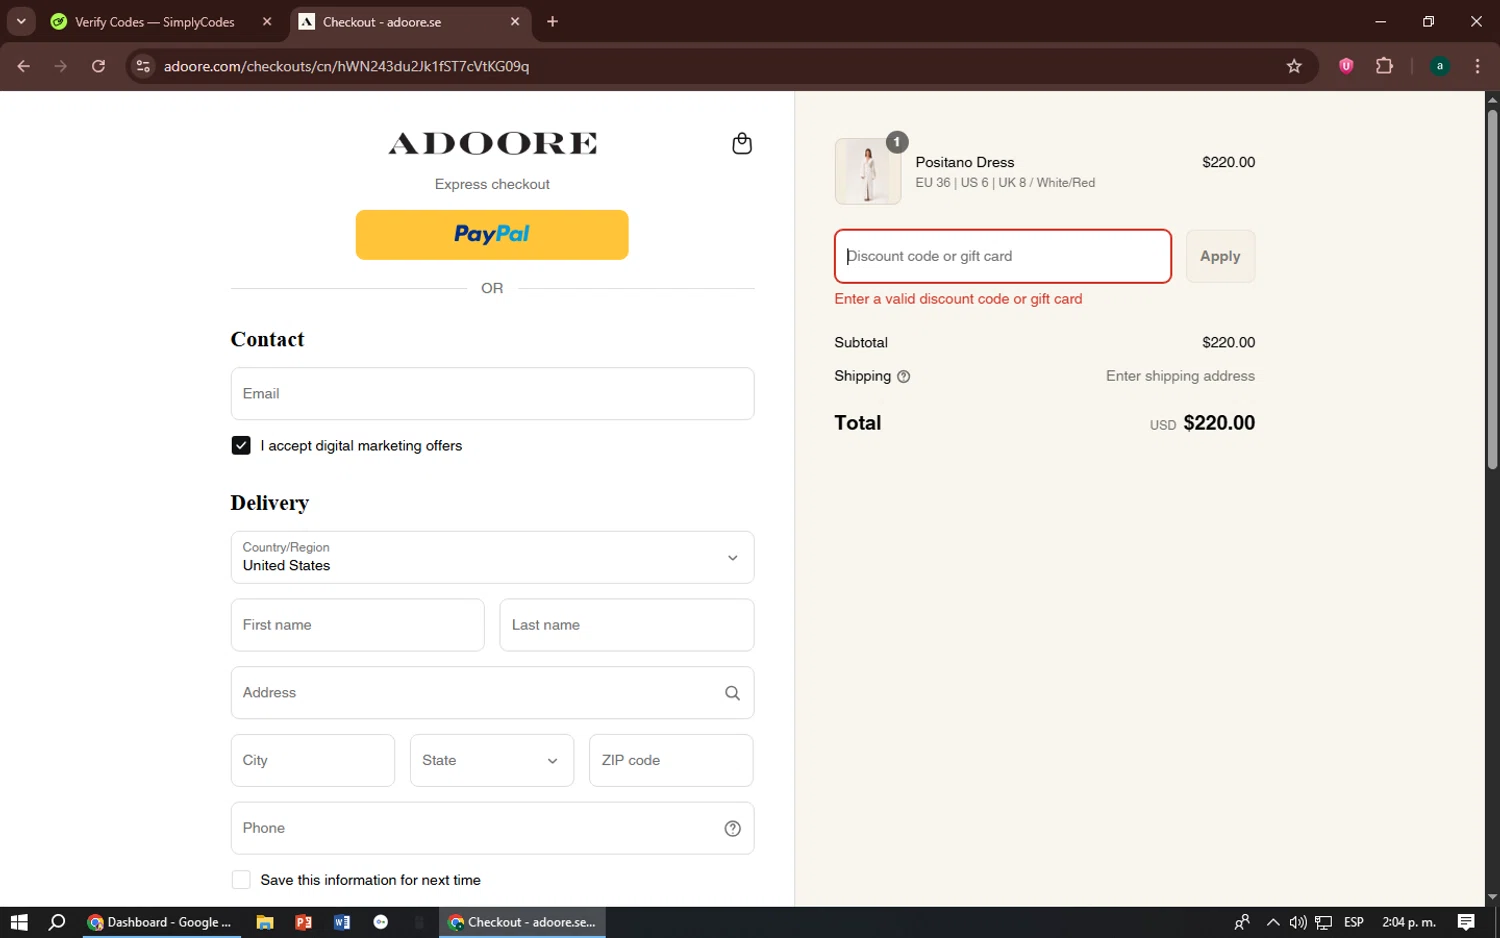This screenshot has height=938, width=1500.
Task: Go back to the previous page
Action: pyautogui.click(x=24, y=66)
